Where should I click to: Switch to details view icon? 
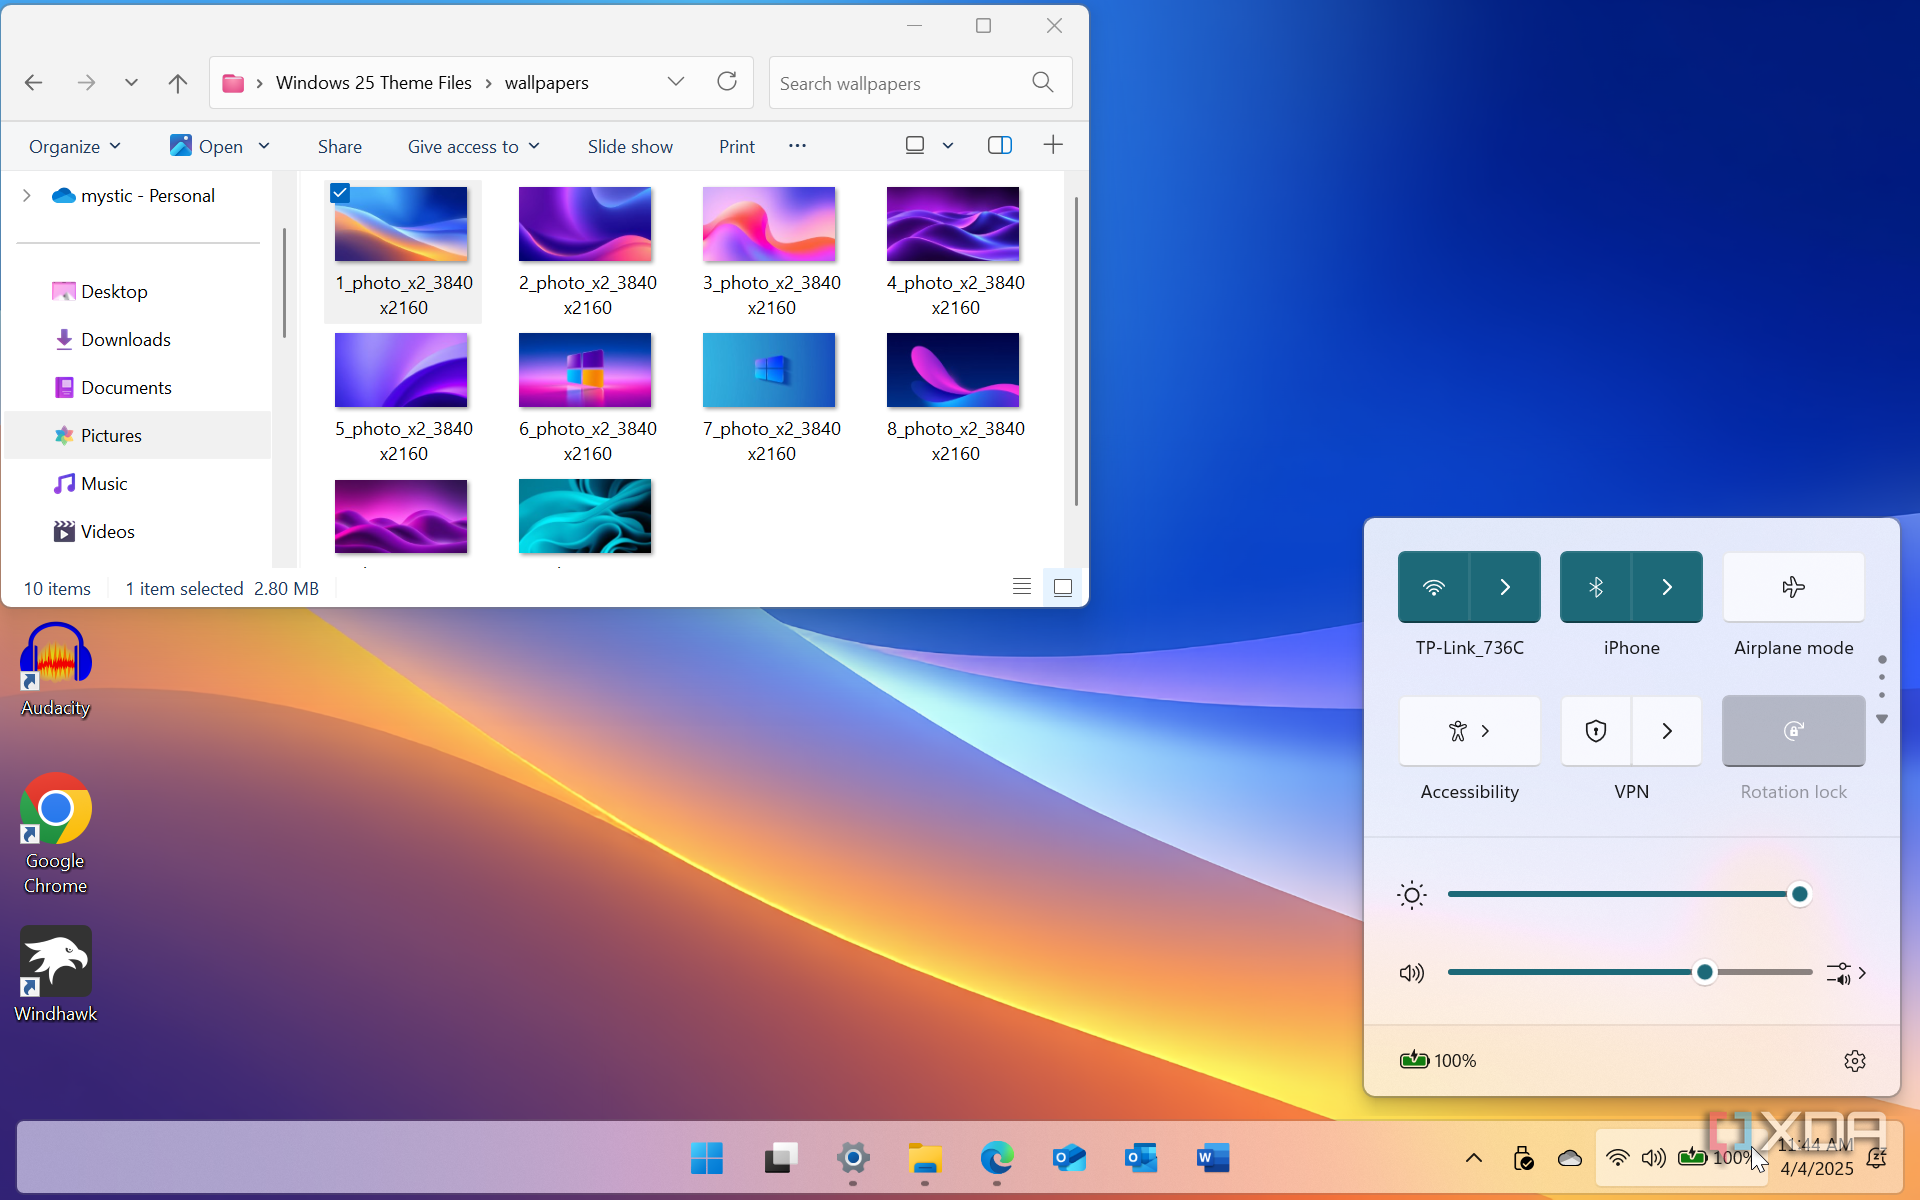point(1021,587)
